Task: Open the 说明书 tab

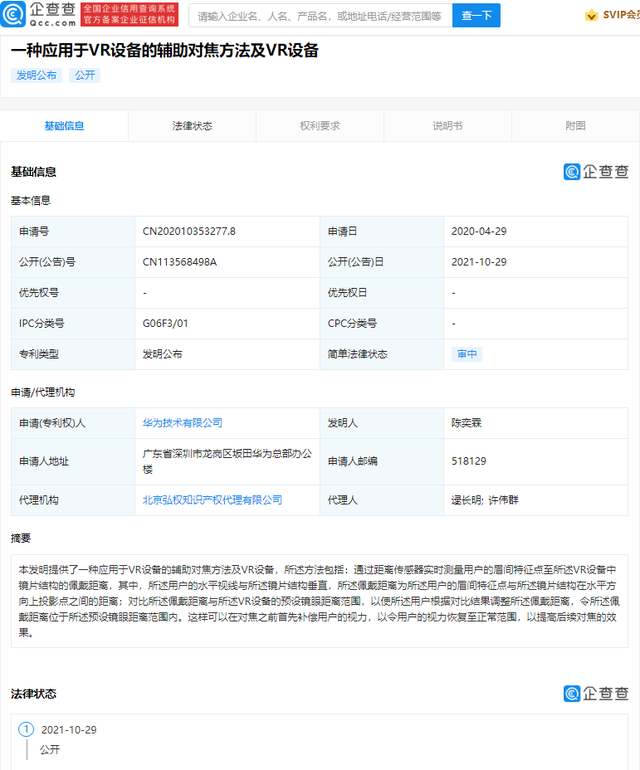Action: point(447,126)
